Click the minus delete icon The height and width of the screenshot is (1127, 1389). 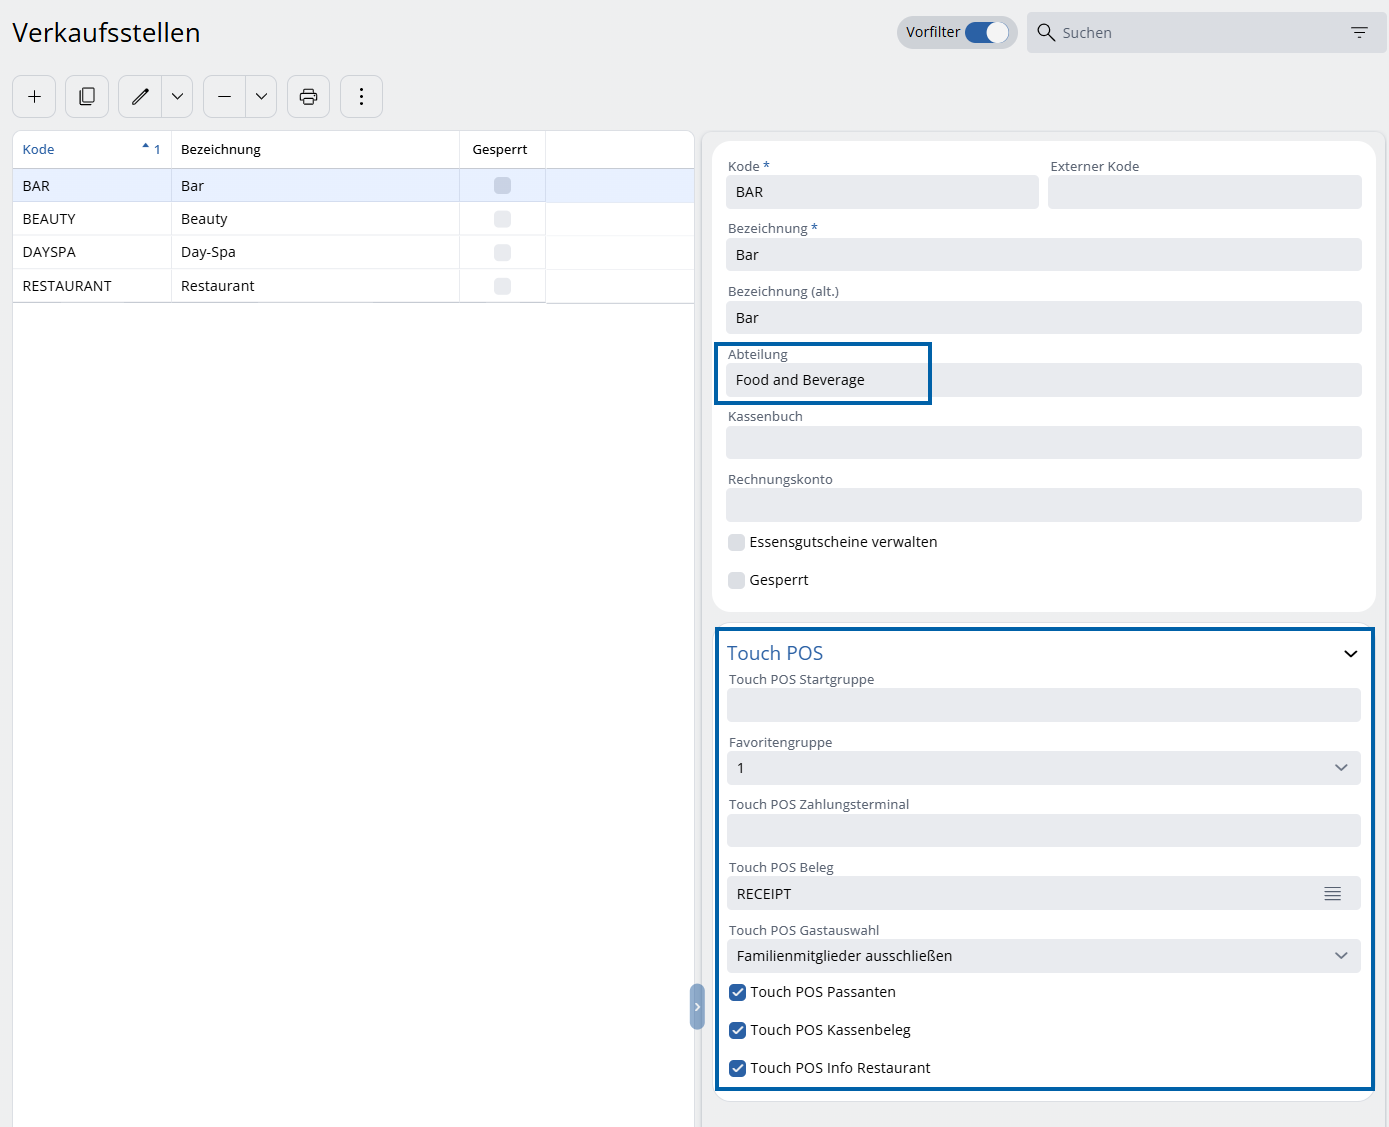click(225, 97)
